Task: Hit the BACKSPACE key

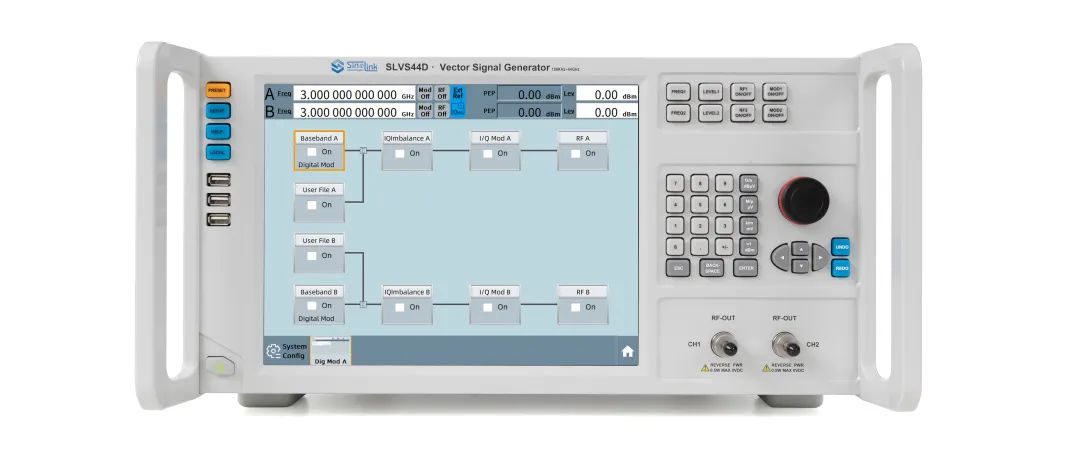Action: (x=712, y=268)
